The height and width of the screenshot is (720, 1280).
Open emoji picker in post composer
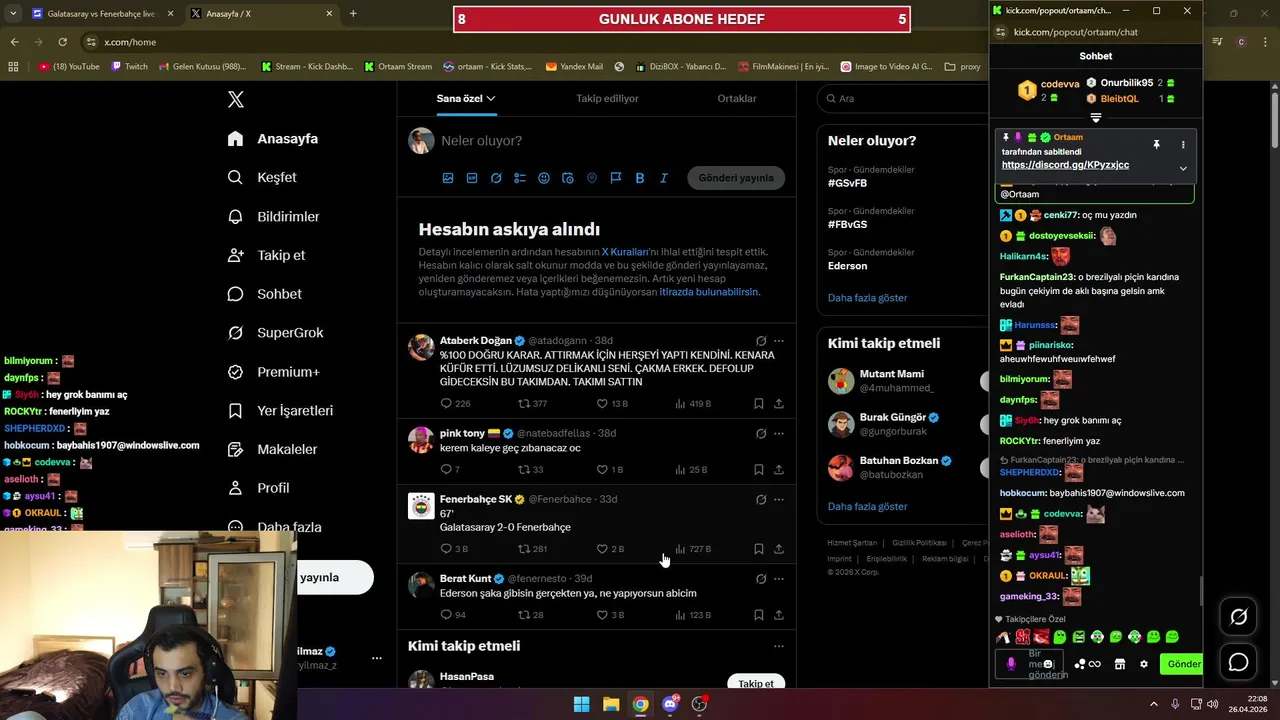point(544,178)
